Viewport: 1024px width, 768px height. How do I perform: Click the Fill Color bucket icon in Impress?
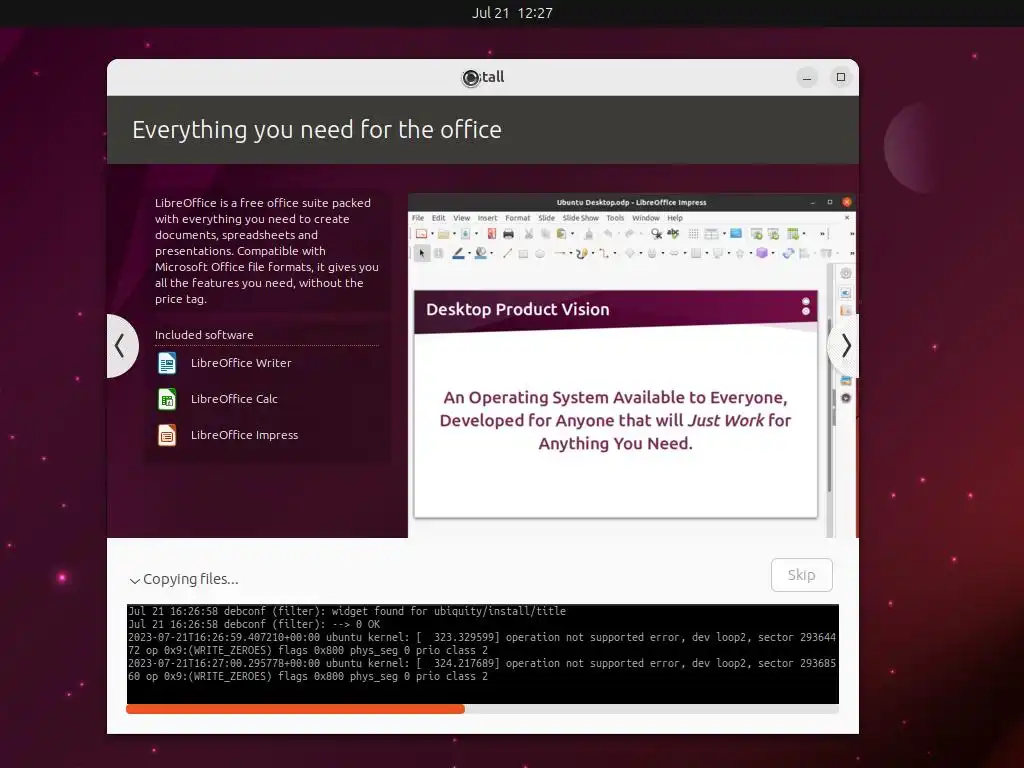481,253
